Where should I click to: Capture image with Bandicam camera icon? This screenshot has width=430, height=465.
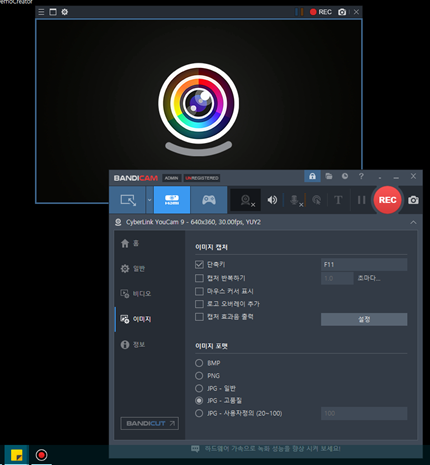413,200
